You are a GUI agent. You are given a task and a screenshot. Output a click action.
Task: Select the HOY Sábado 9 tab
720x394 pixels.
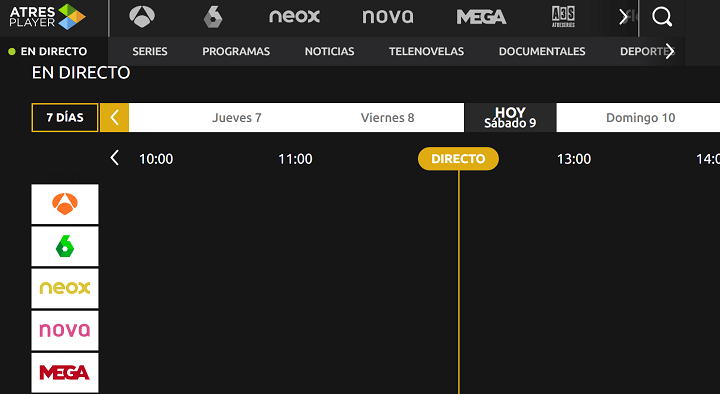(x=510, y=118)
